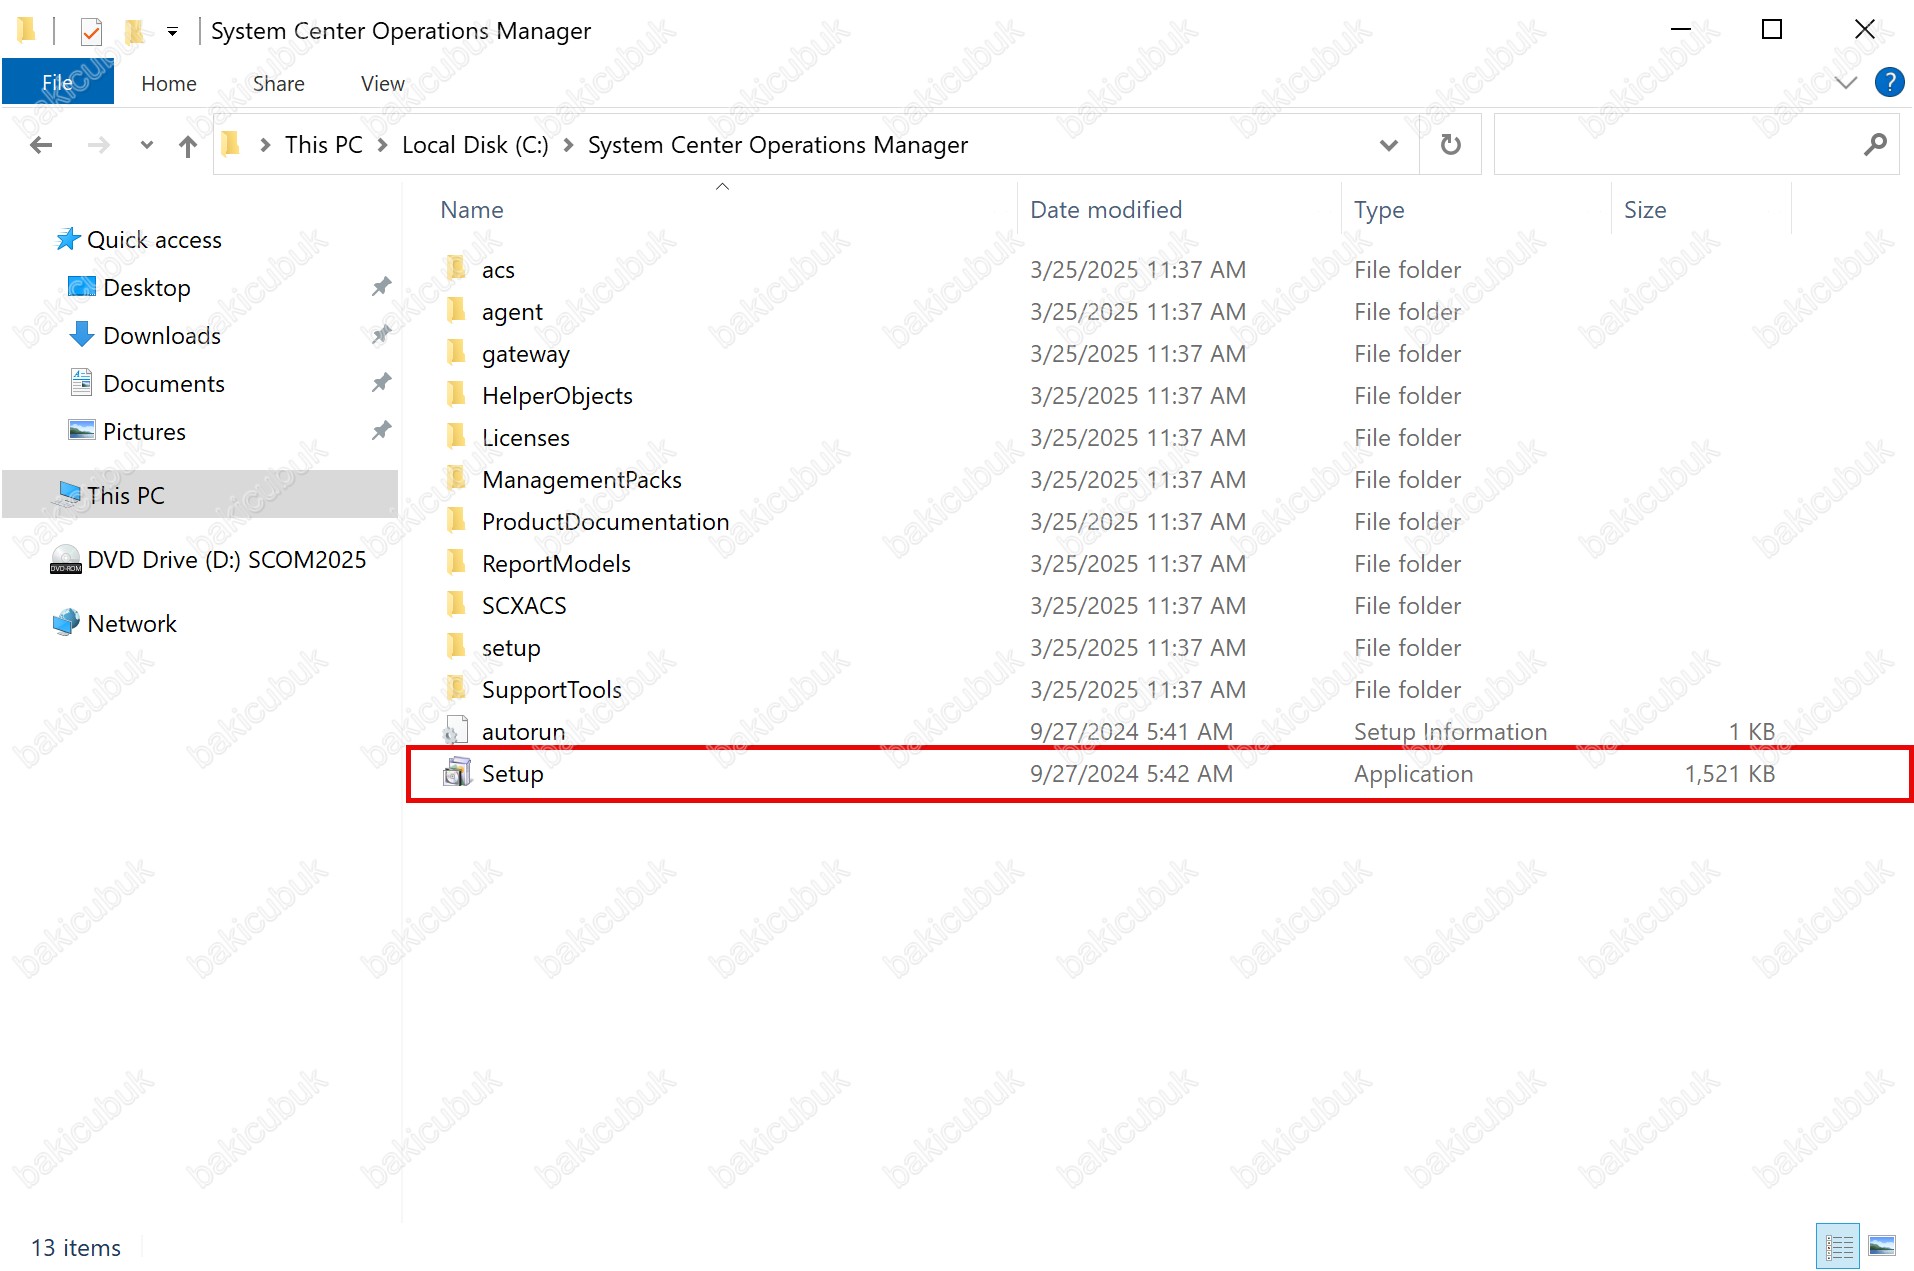Select the acs folder icon
The width and height of the screenshot is (1914, 1271).
click(x=456, y=268)
